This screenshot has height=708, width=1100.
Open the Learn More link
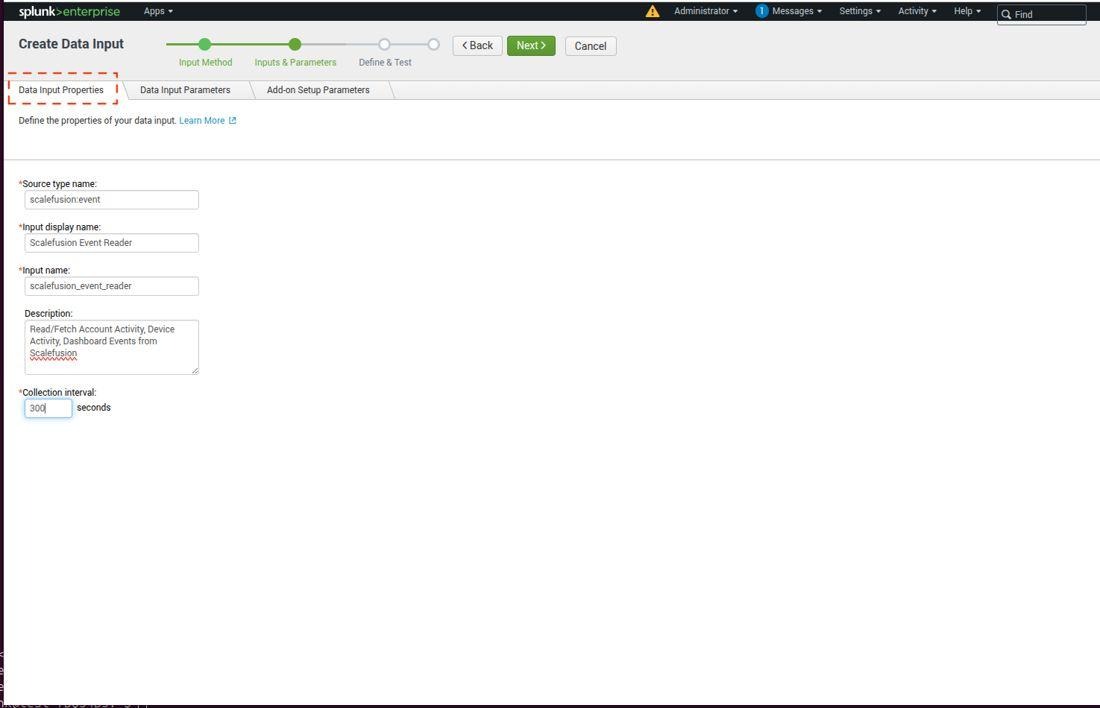pyautogui.click(x=202, y=121)
